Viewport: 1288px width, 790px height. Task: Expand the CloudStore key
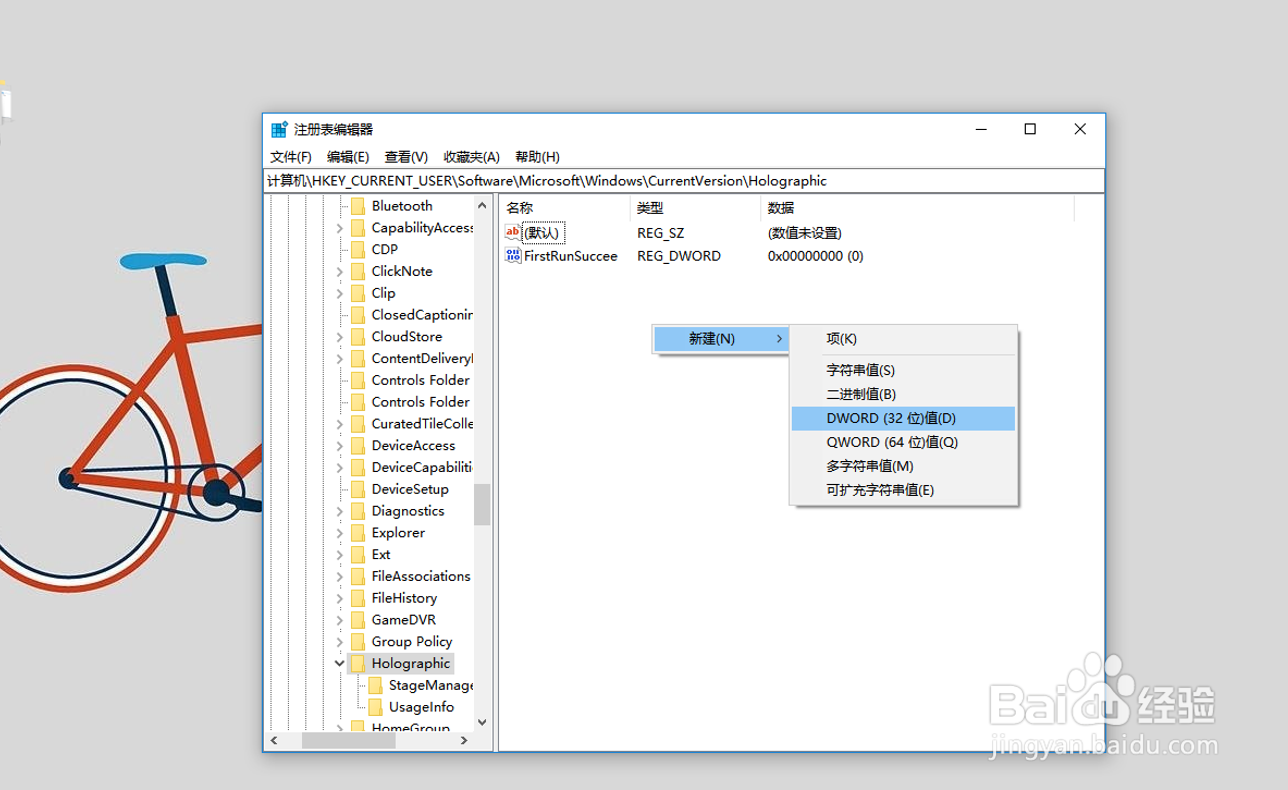(340, 337)
